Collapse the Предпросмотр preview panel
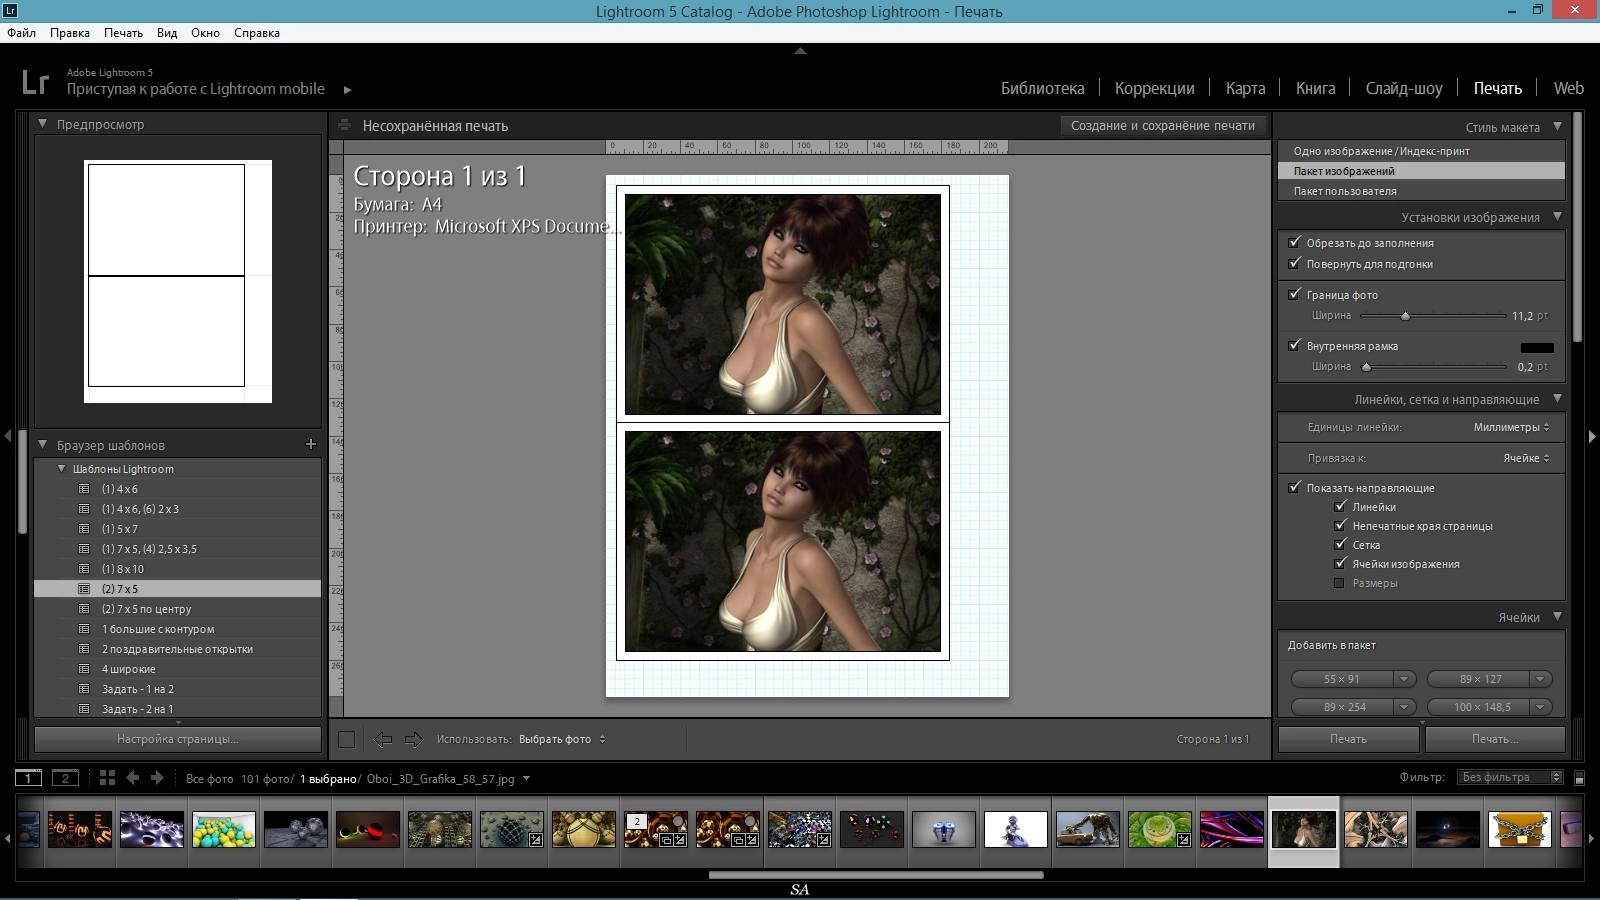1600x900 pixels. point(43,124)
